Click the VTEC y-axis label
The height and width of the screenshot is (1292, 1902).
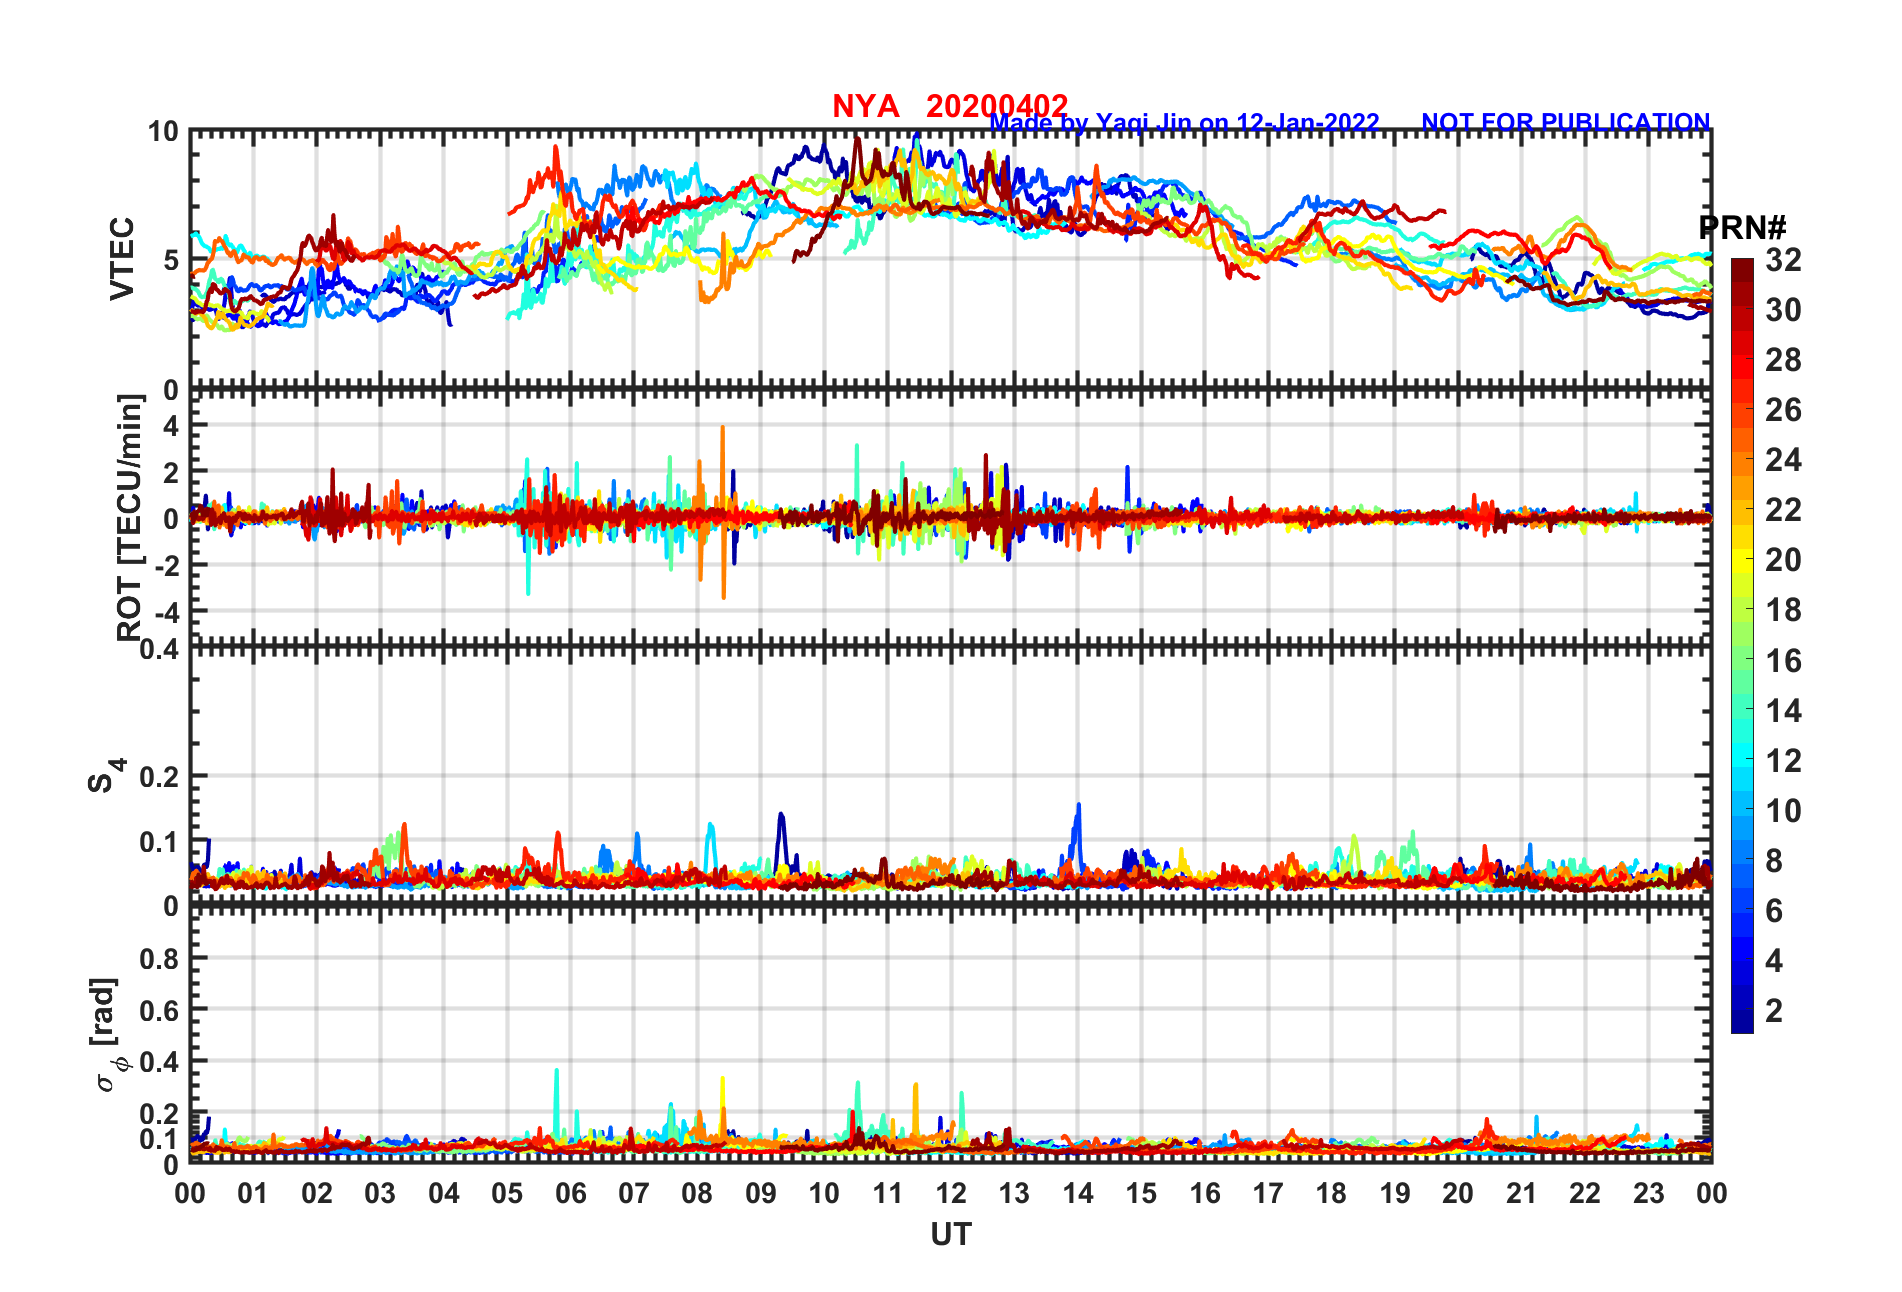point(122,259)
